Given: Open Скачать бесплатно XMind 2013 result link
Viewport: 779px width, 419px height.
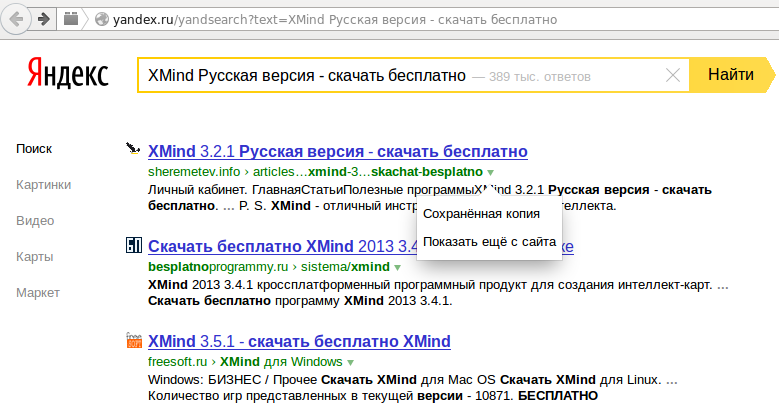Looking at the screenshot, I should tap(282, 246).
